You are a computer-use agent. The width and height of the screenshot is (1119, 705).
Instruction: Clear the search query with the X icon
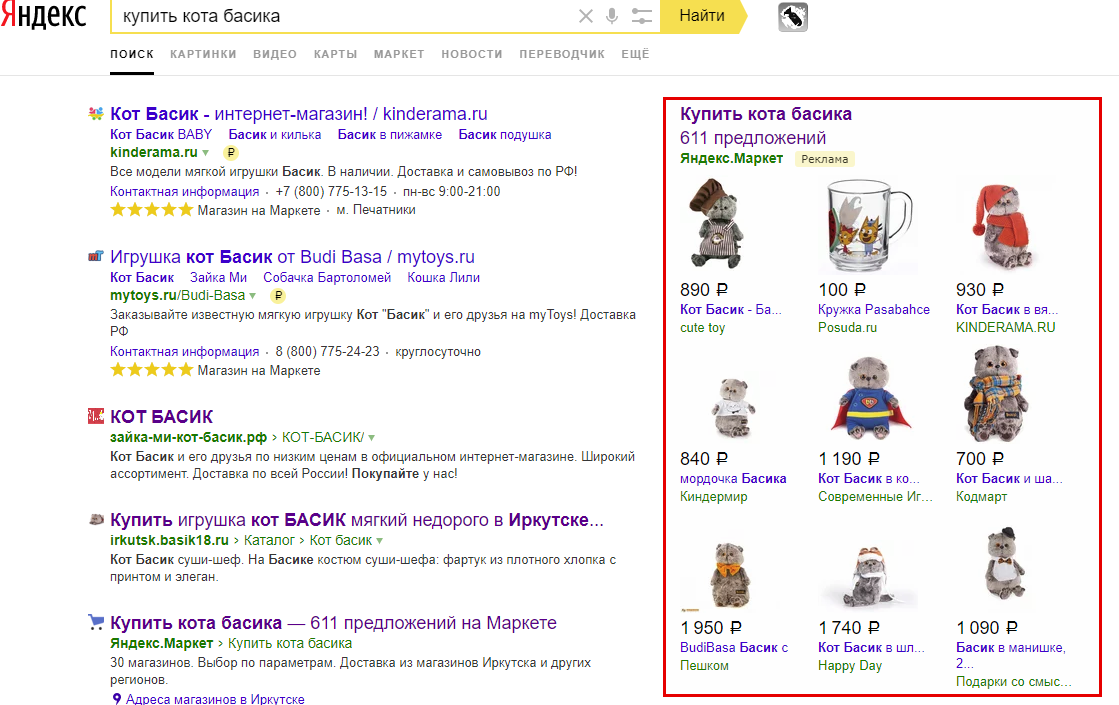click(585, 16)
